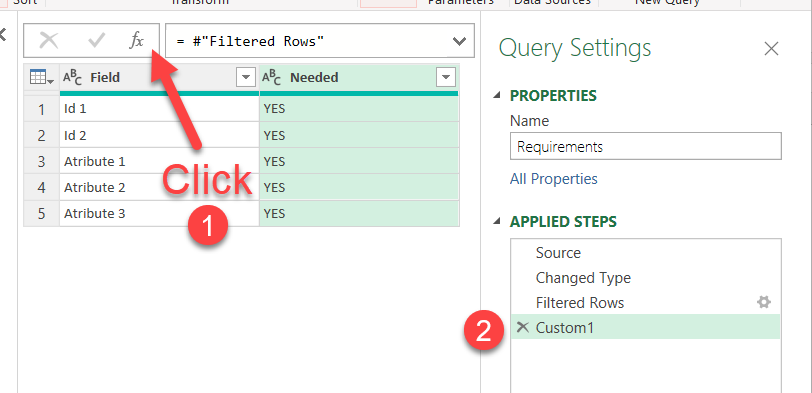This screenshot has width=812, height=393.
Task: Click the YES cell beside Atribute 2
Action: pyautogui.click(x=359, y=187)
